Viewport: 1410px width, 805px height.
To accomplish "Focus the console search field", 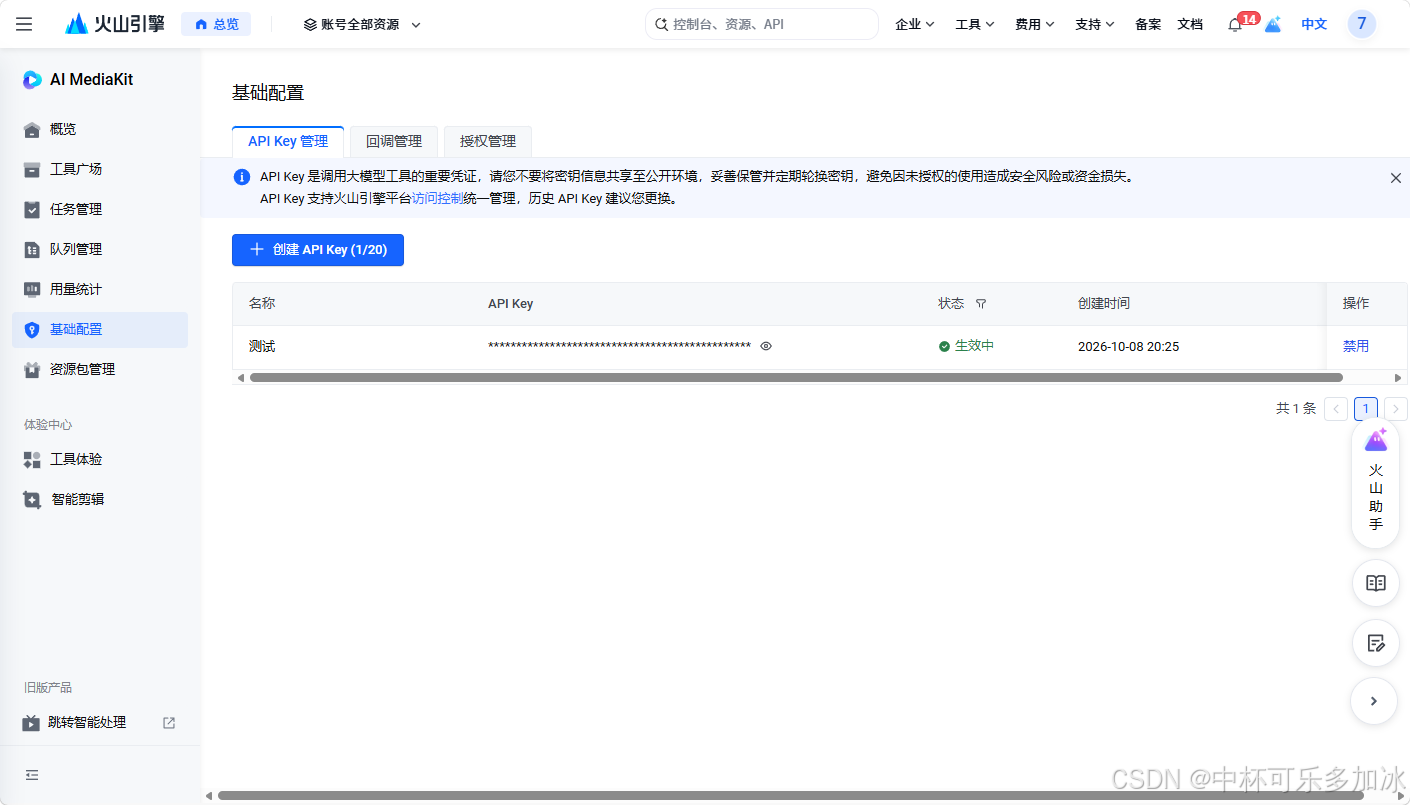I will coord(761,24).
